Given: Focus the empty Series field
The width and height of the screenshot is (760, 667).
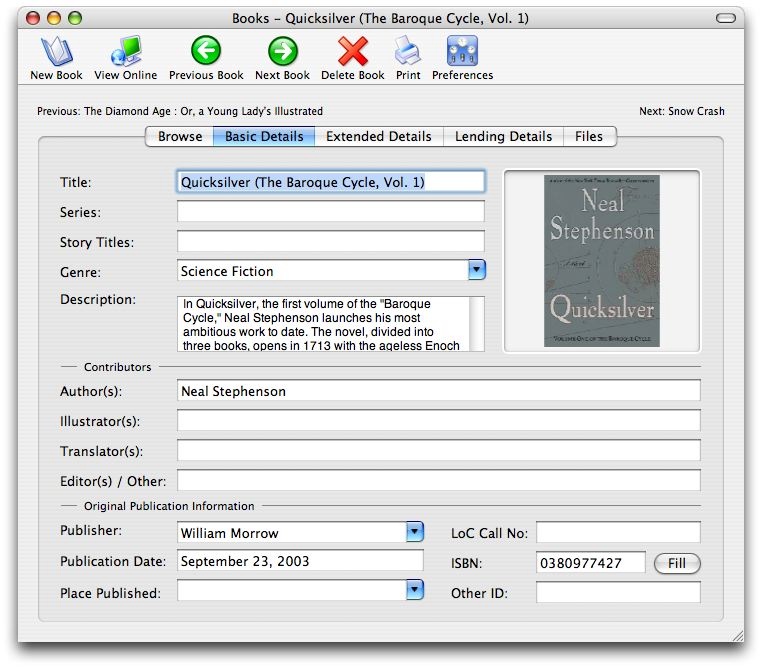Looking at the screenshot, I should tap(331, 211).
